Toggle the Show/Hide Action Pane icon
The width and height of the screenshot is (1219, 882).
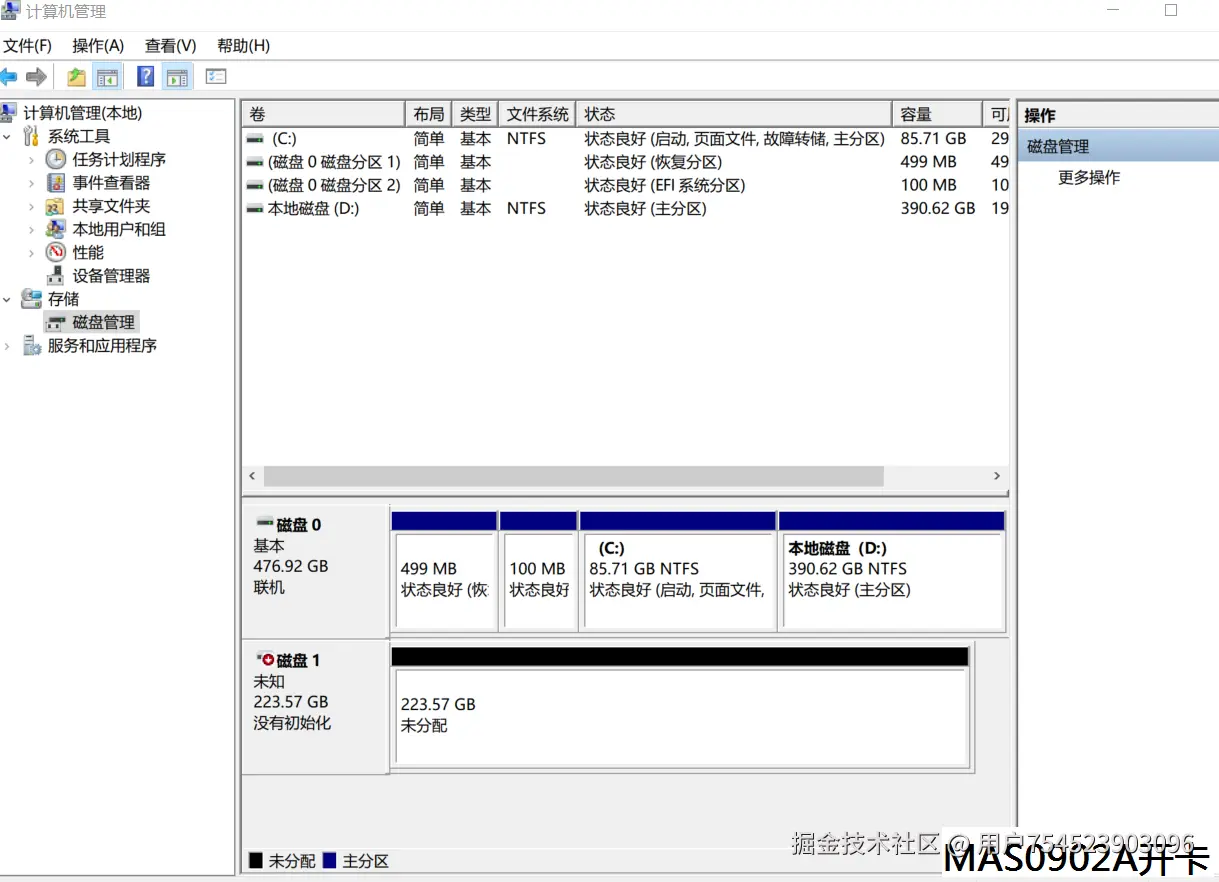(178, 77)
